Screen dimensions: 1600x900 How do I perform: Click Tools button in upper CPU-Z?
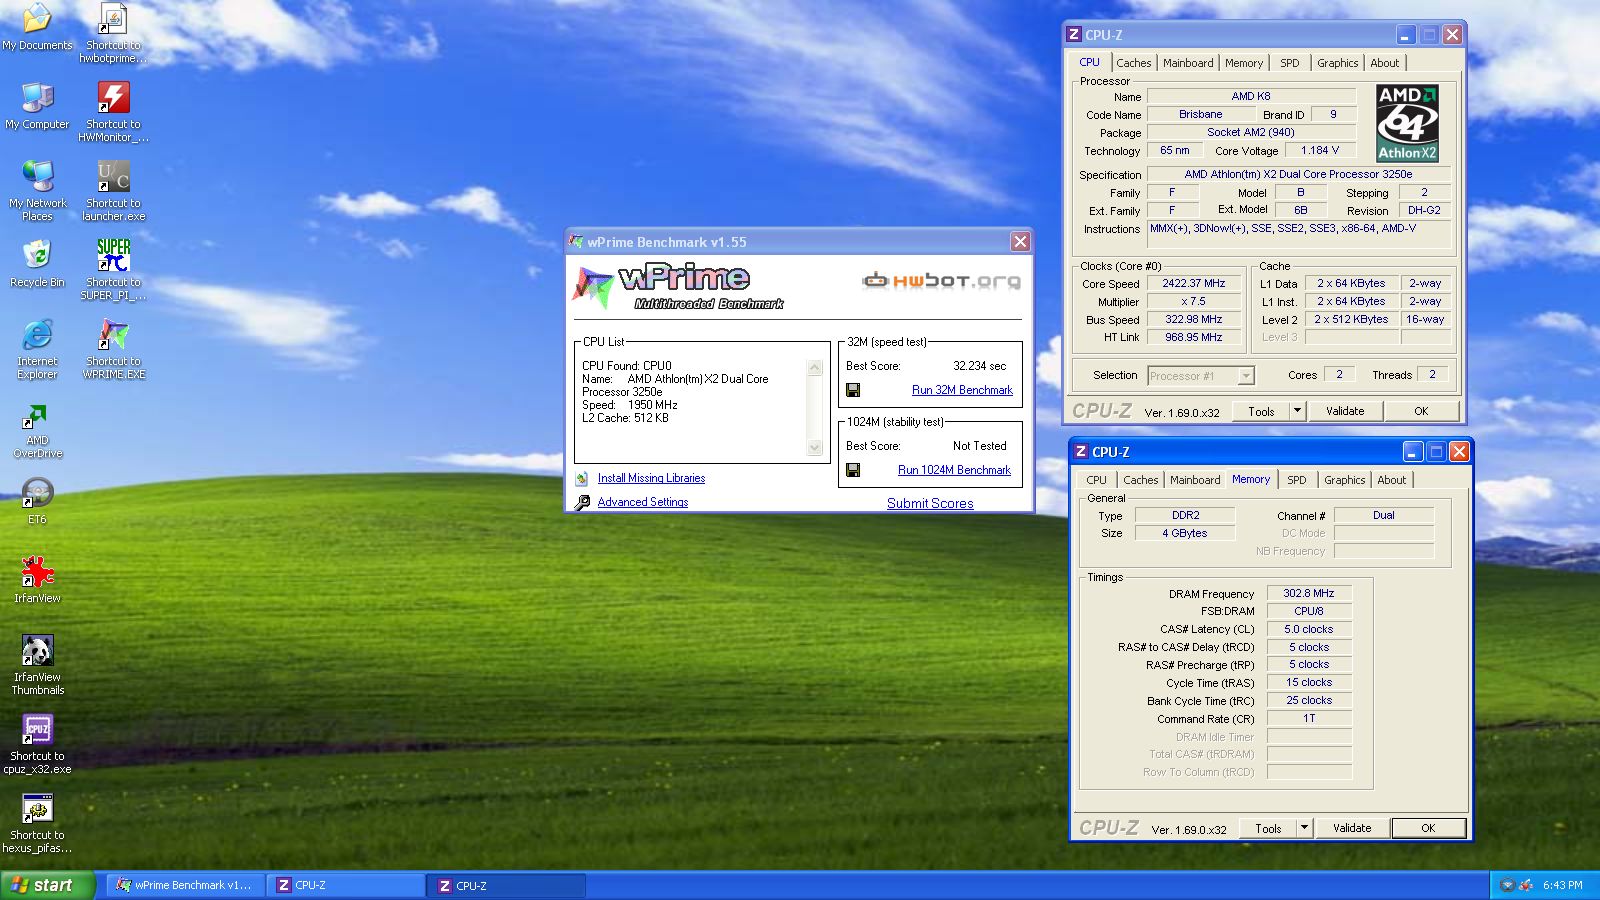[1261, 411]
